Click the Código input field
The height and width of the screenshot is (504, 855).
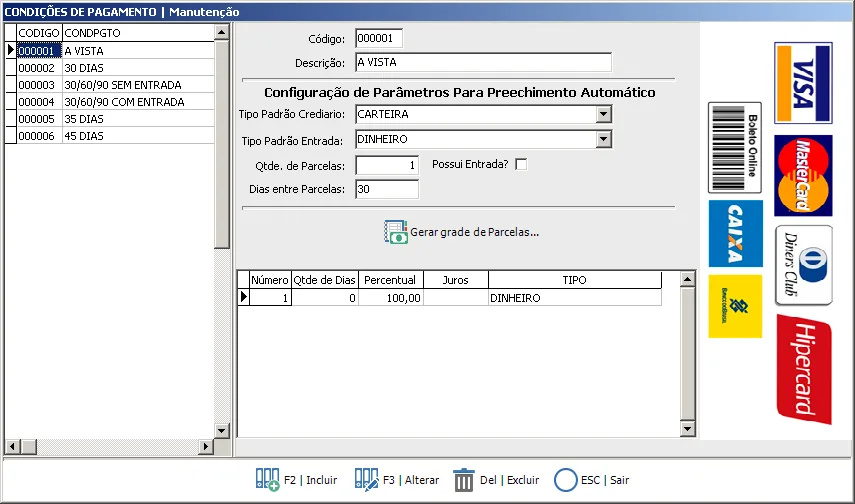tap(379, 38)
